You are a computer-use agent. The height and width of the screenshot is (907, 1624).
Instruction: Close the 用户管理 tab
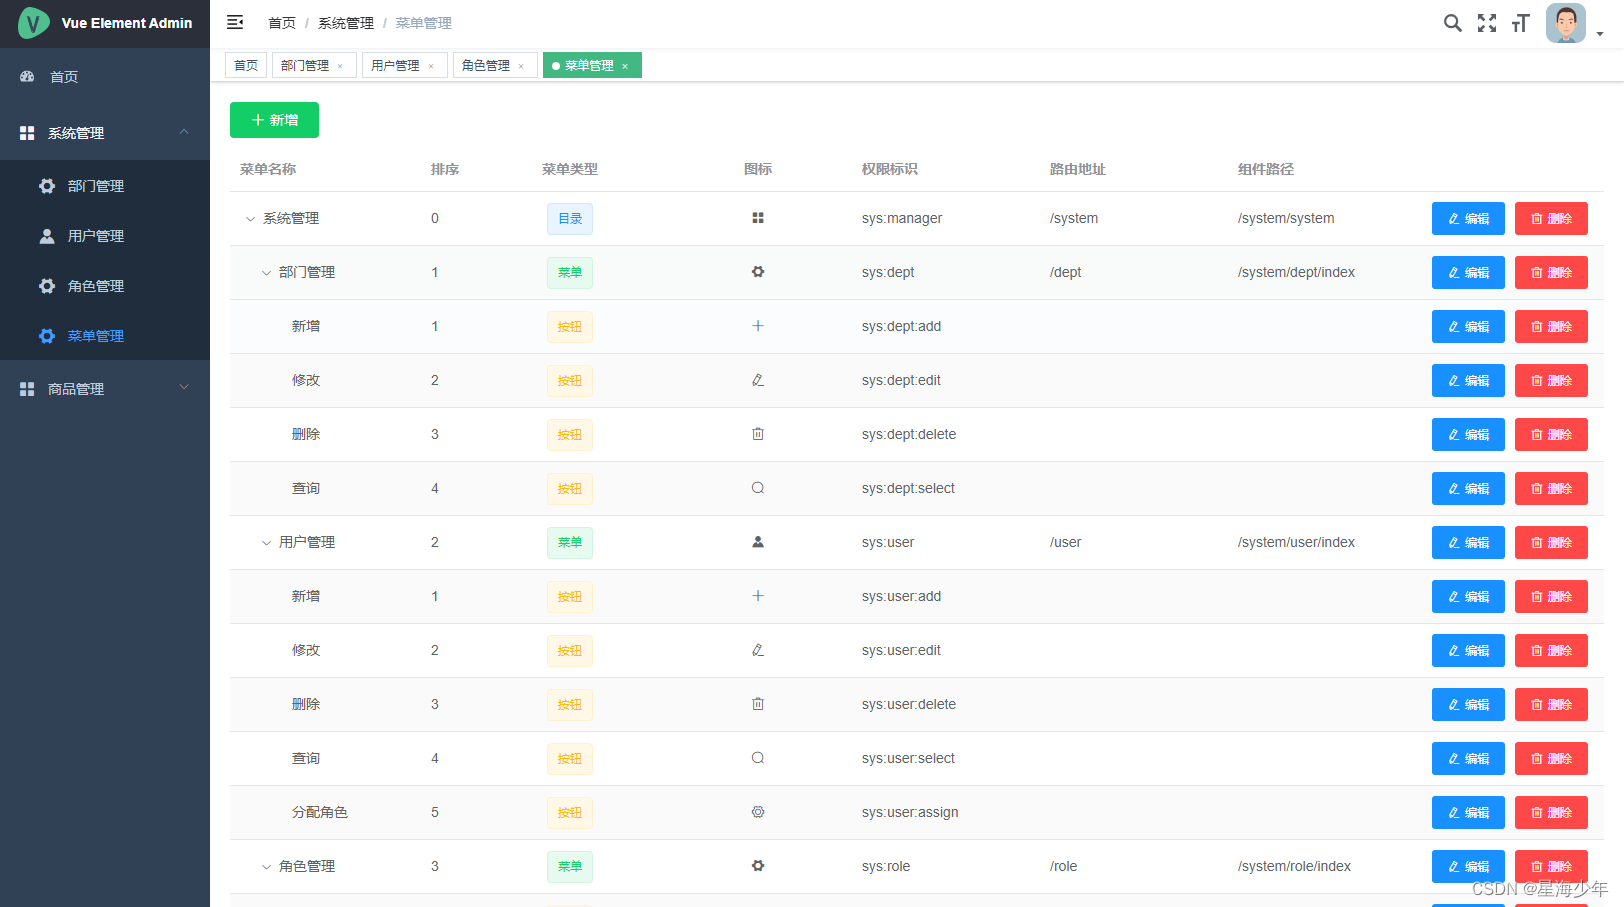pos(431,66)
